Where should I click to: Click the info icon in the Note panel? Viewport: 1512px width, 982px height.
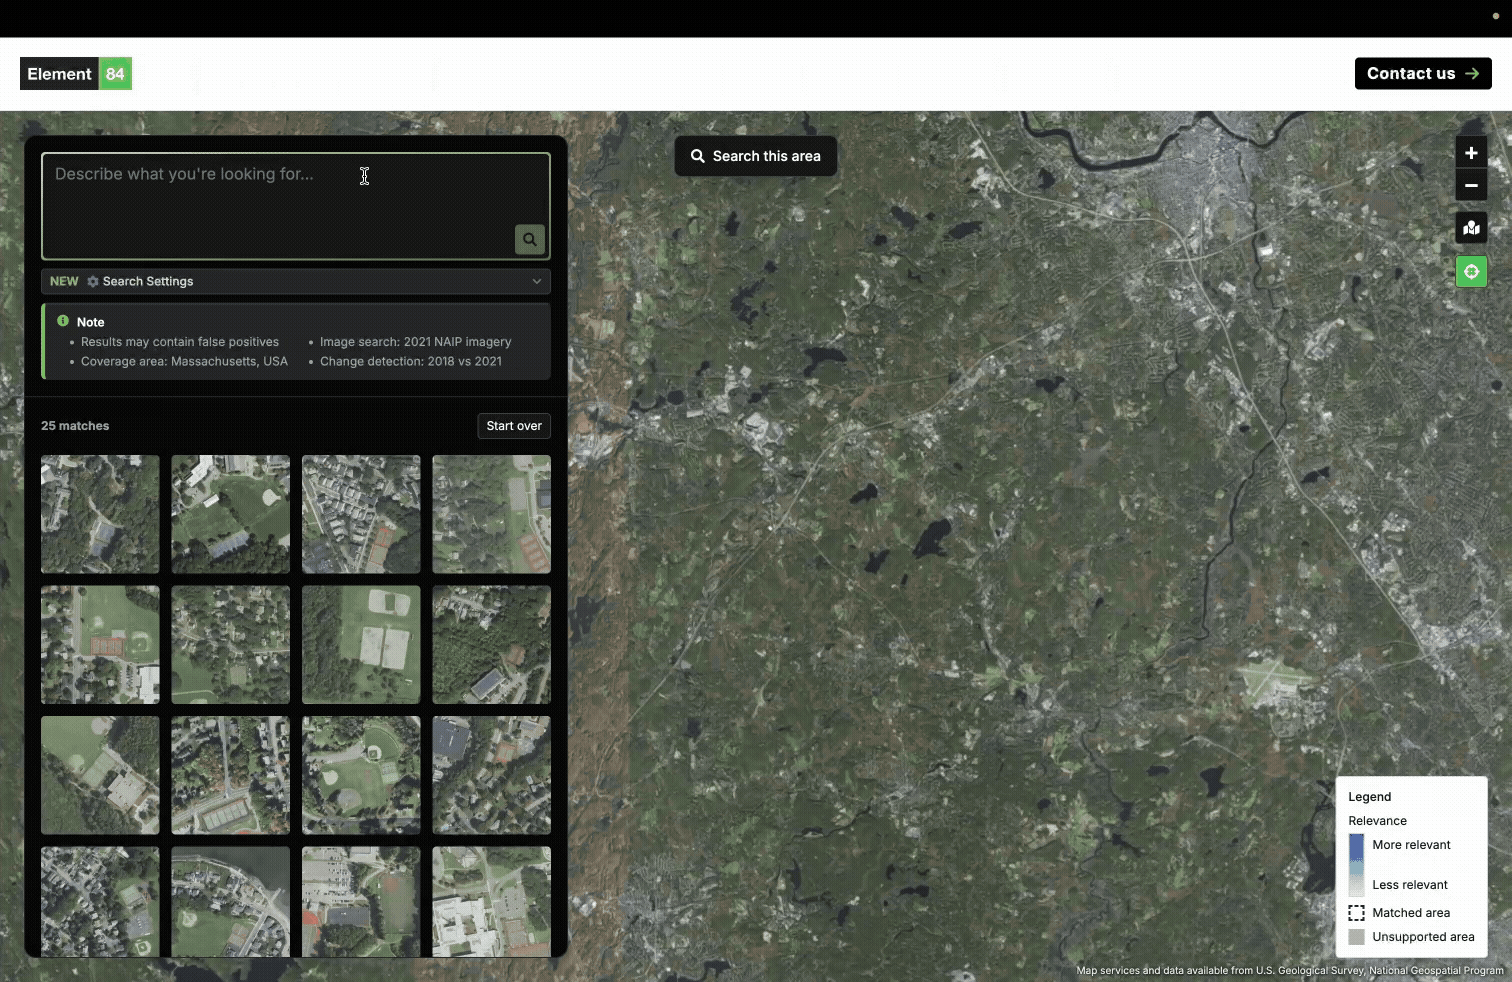point(63,321)
